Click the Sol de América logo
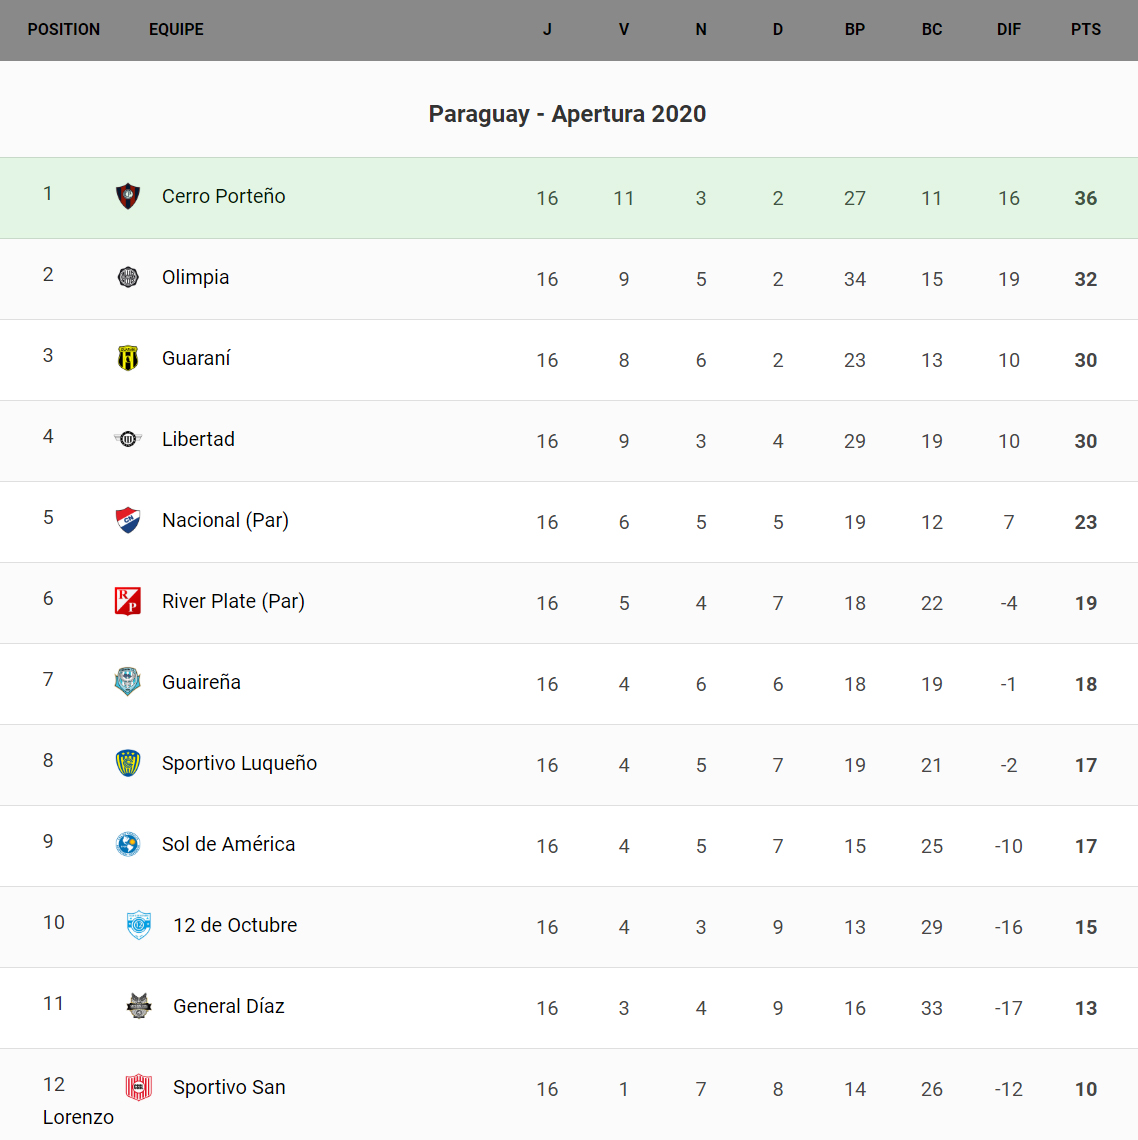Viewport: 1138px width, 1140px height. [128, 844]
